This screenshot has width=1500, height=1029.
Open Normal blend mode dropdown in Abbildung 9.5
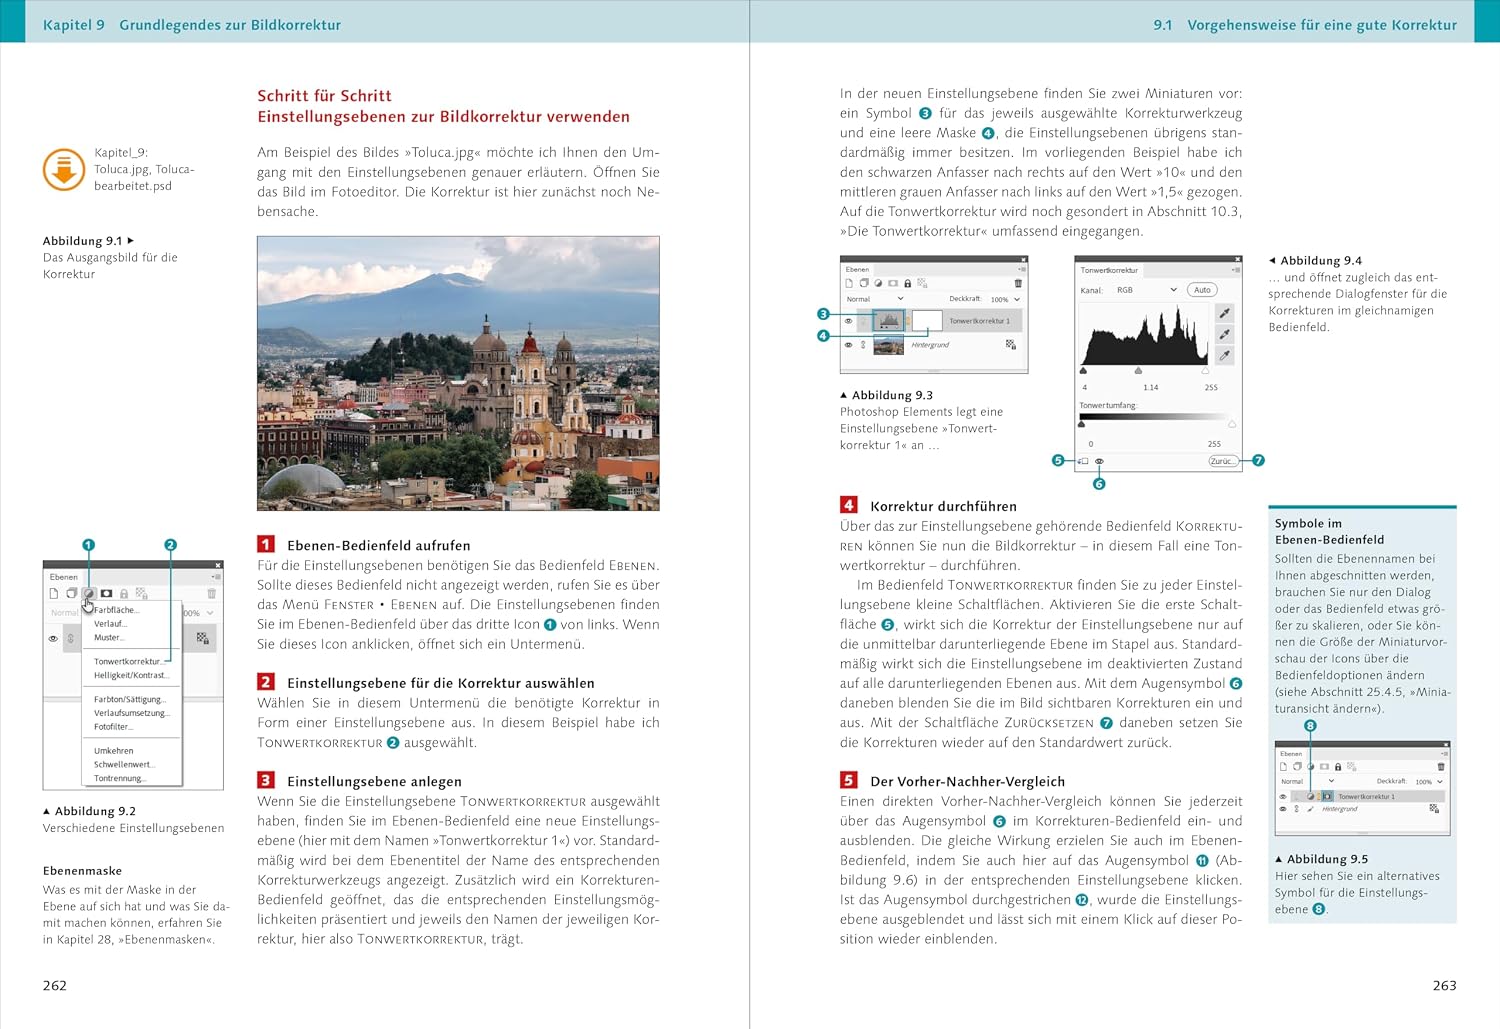[x=1308, y=781]
